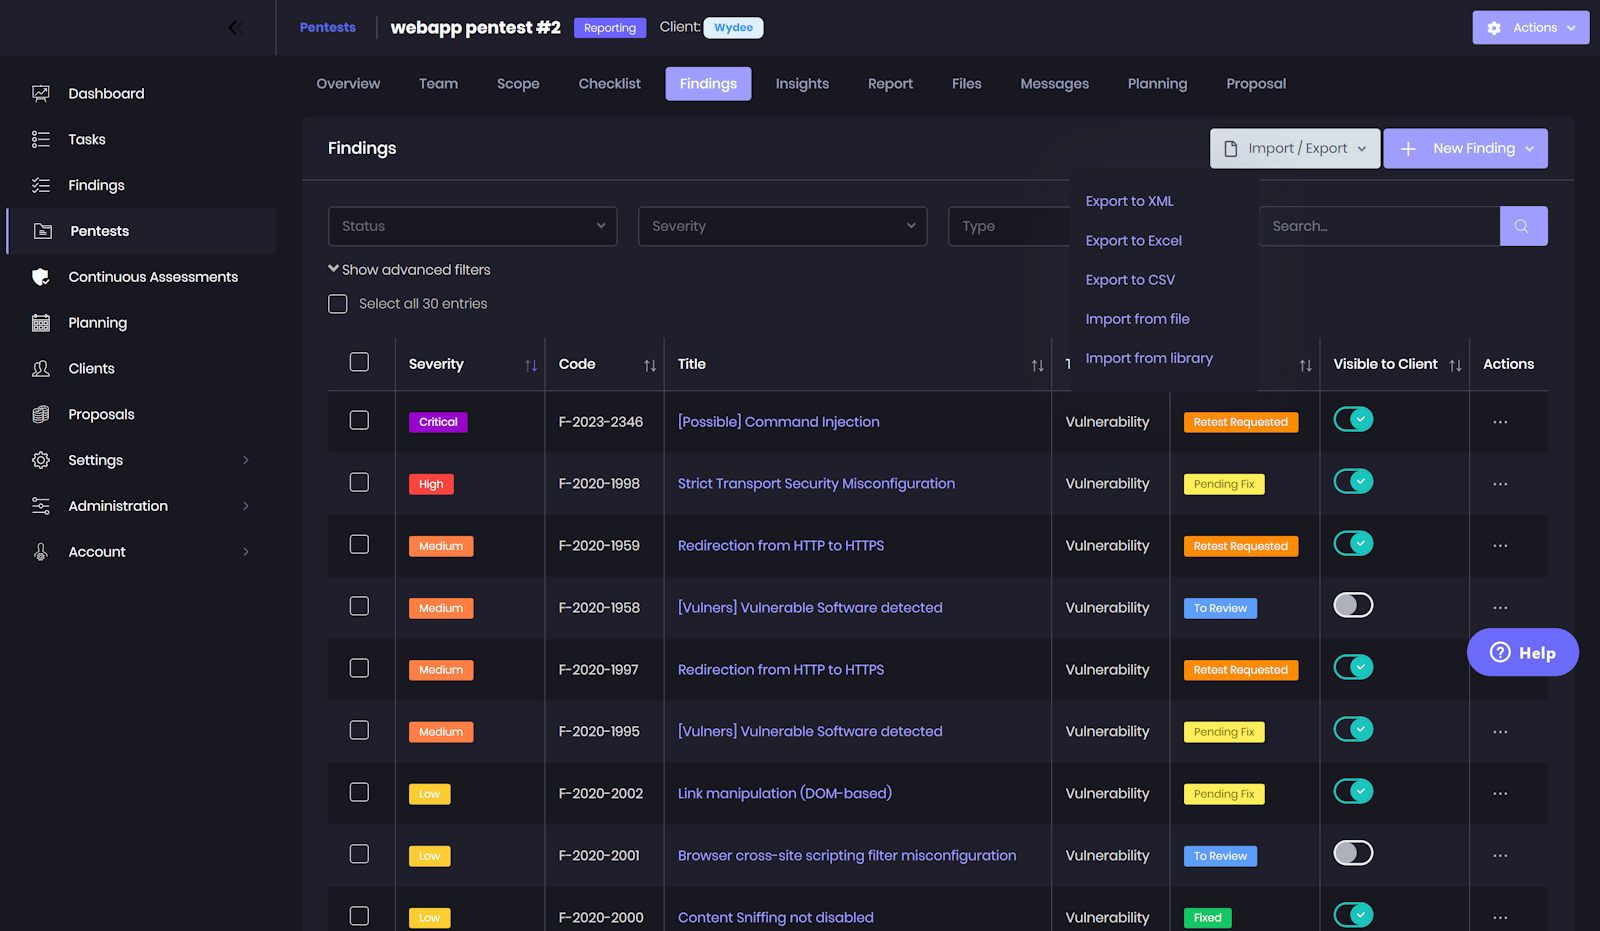
Task: Choose Export to CSV from the menu
Action: click(x=1130, y=280)
